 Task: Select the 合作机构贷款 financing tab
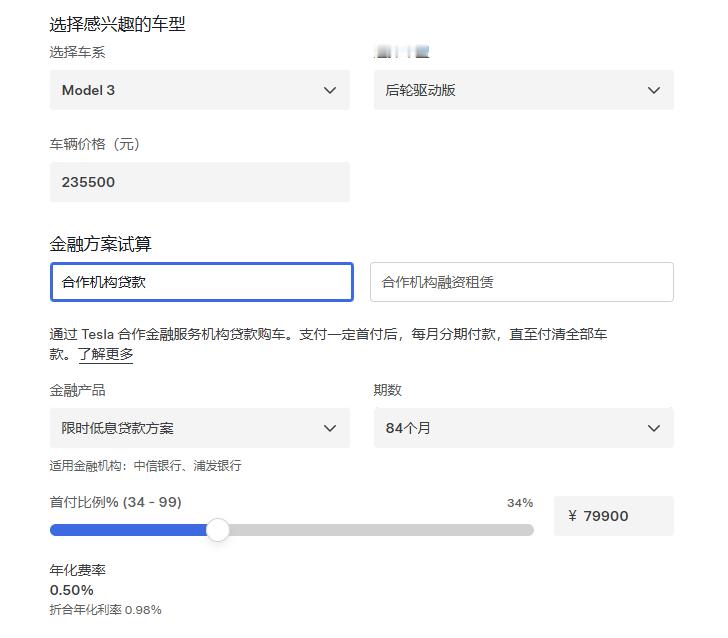(202, 282)
